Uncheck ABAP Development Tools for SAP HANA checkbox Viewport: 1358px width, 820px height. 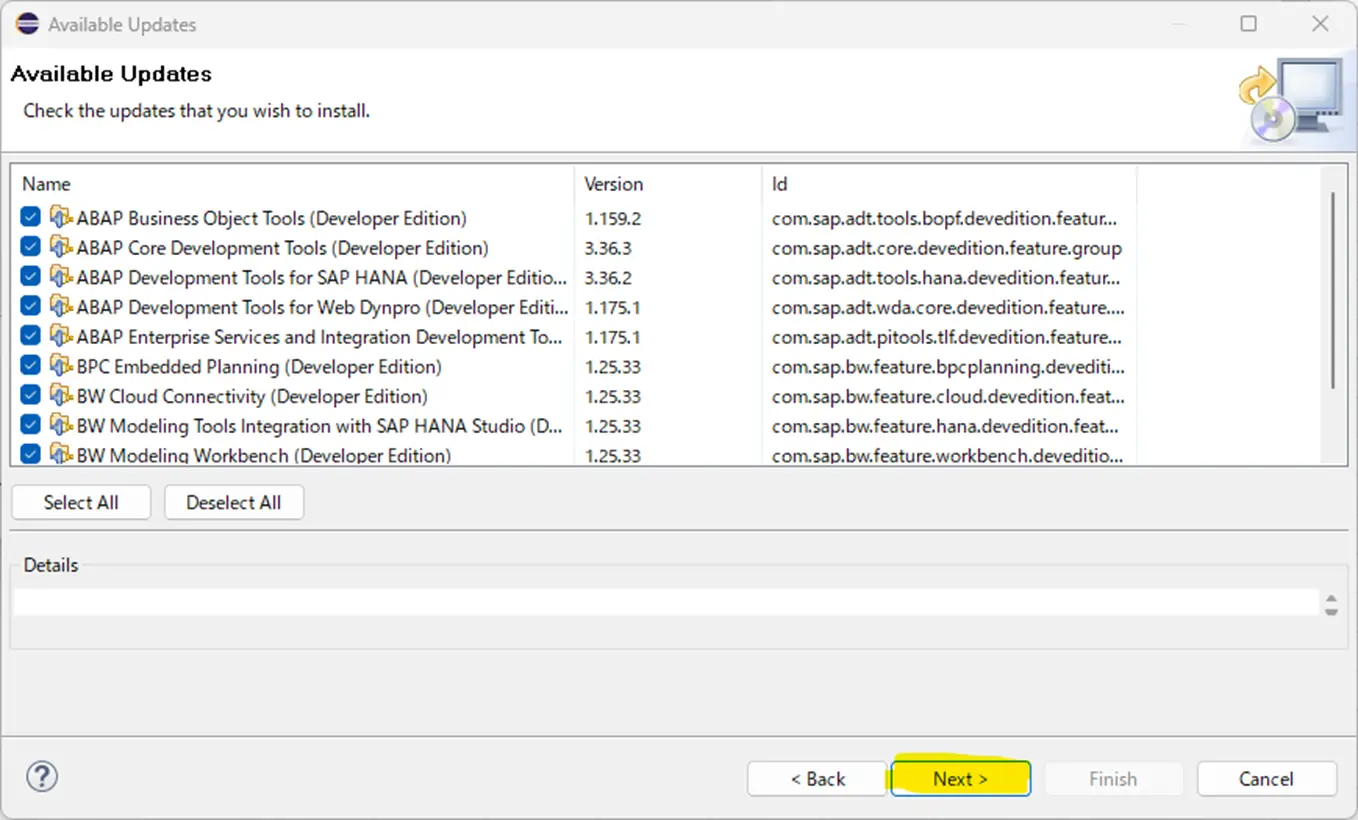click(x=30, y=277)
